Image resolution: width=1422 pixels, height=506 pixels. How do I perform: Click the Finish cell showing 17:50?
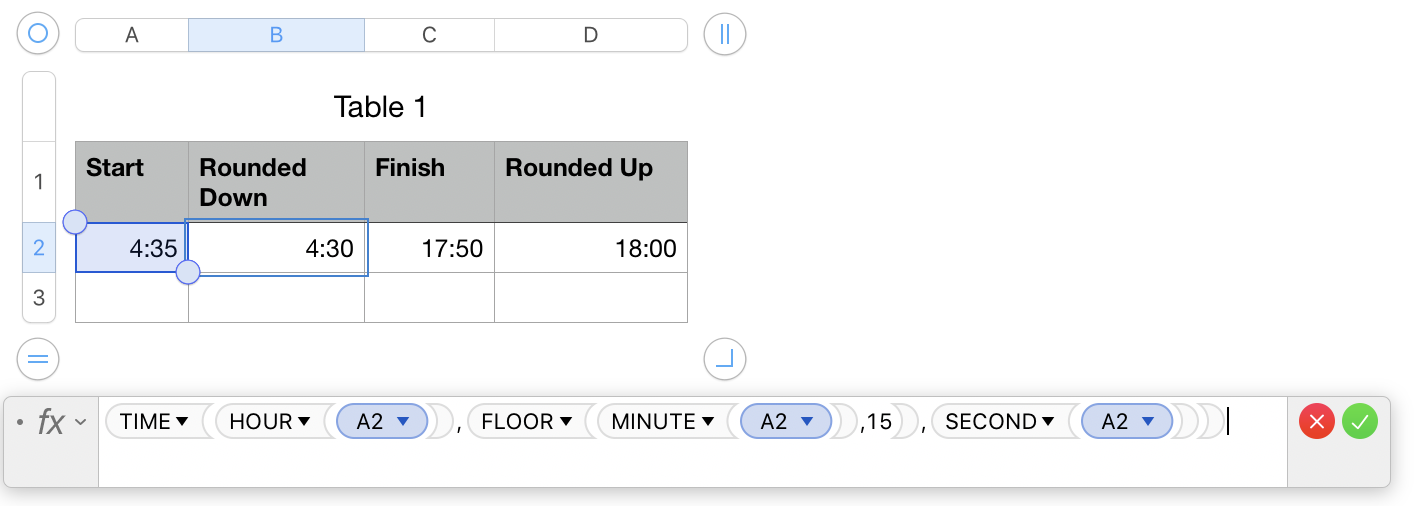click(429, 248)
